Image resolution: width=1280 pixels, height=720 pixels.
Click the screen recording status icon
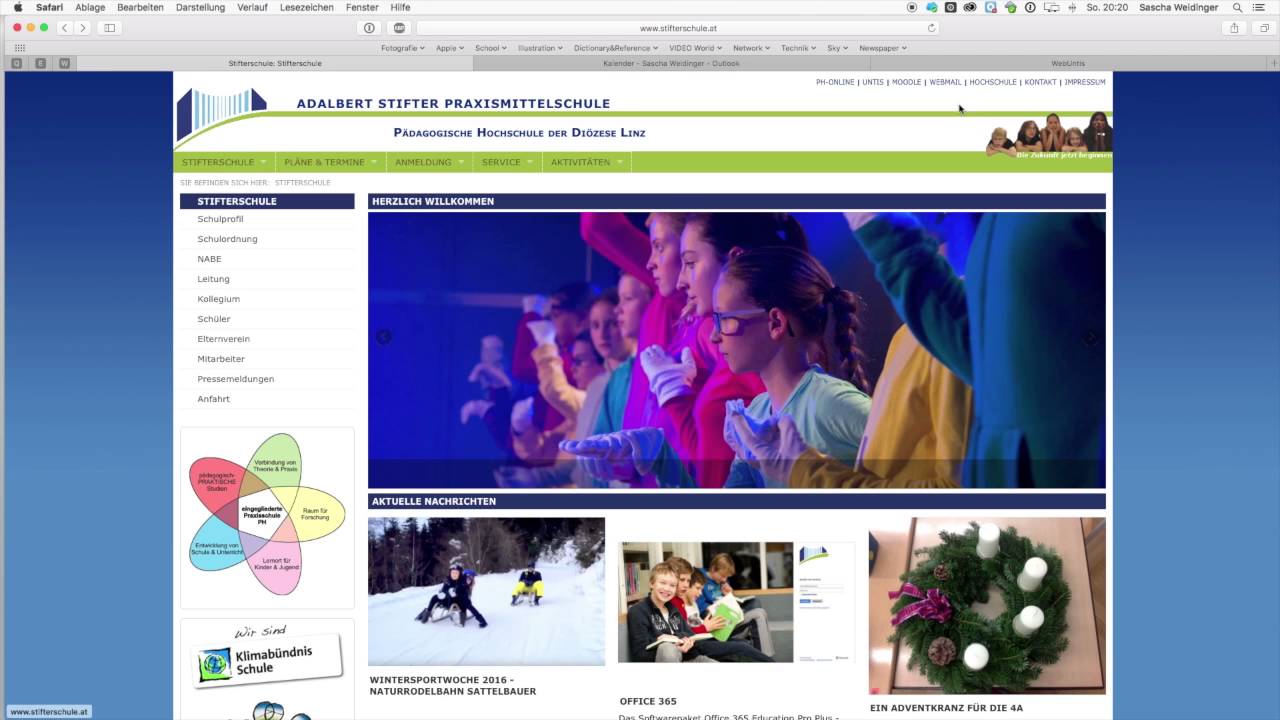(x=912, y=7)
